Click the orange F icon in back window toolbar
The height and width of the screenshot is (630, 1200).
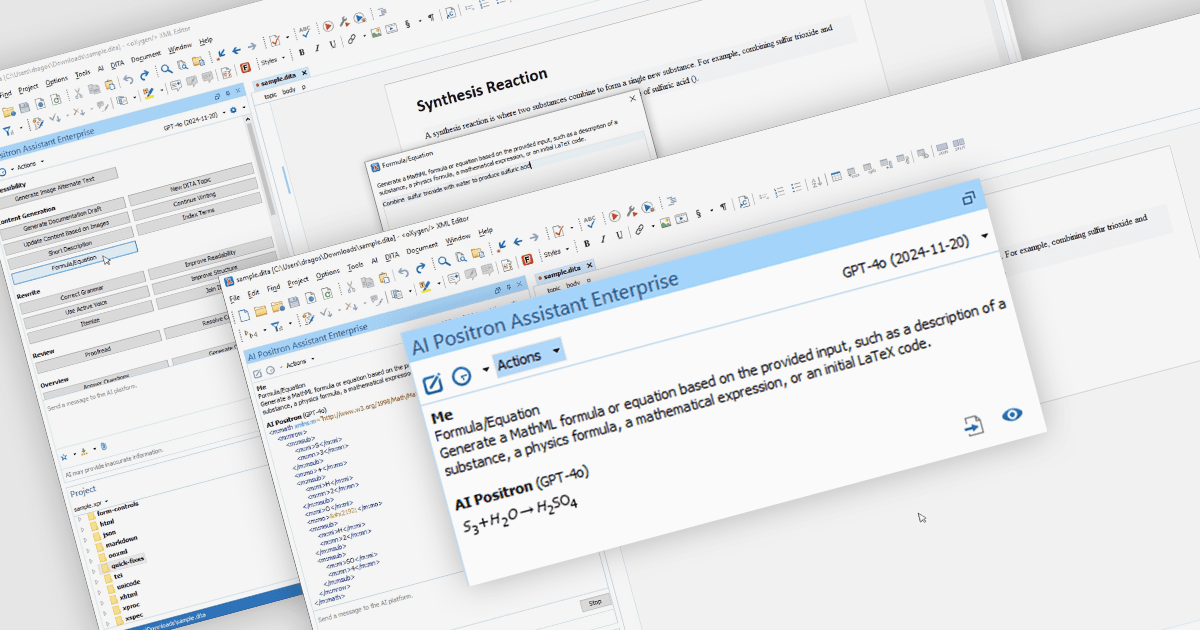pos(246,70)
